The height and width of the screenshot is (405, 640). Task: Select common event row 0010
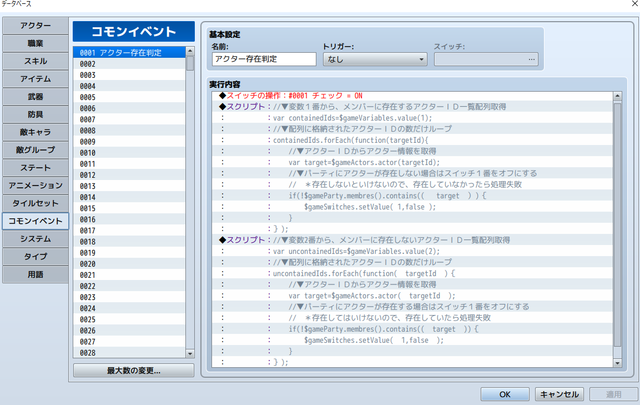129,153
